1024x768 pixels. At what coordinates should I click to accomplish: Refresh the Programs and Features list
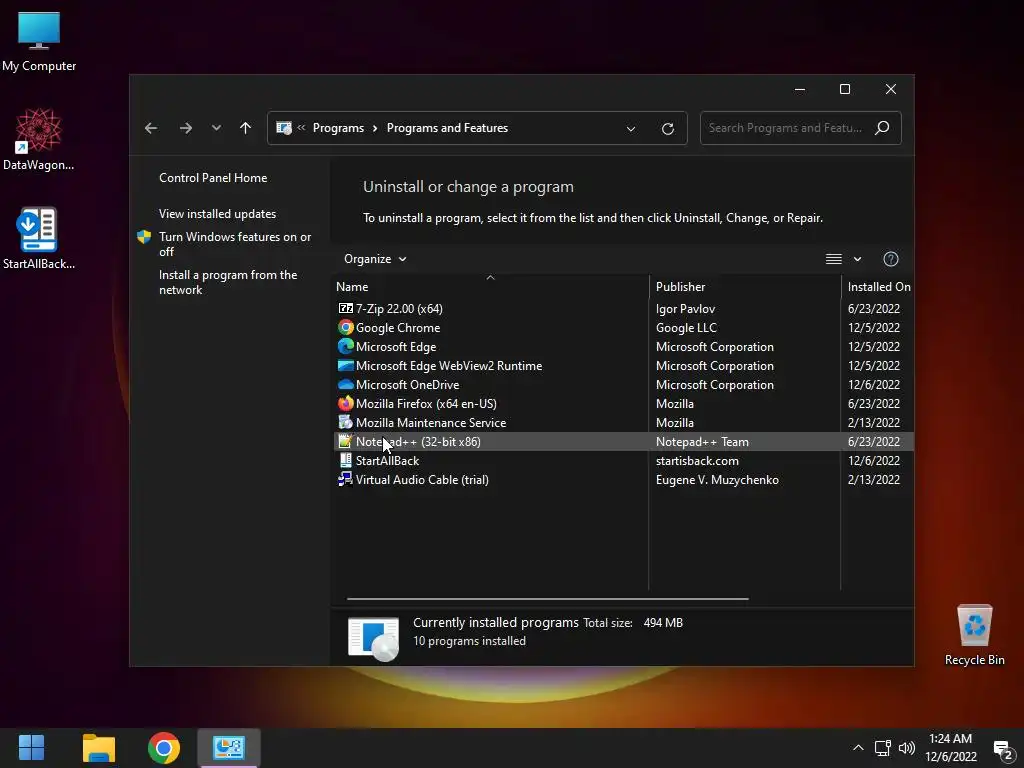coord(667,129)
